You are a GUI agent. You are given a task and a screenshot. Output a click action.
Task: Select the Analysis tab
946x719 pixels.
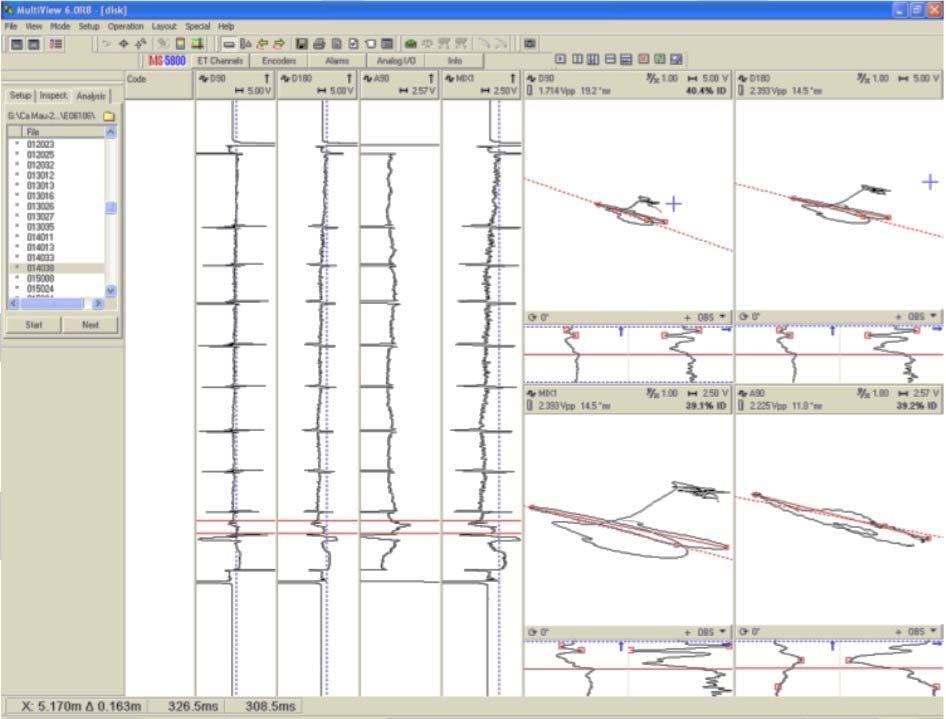90,96
